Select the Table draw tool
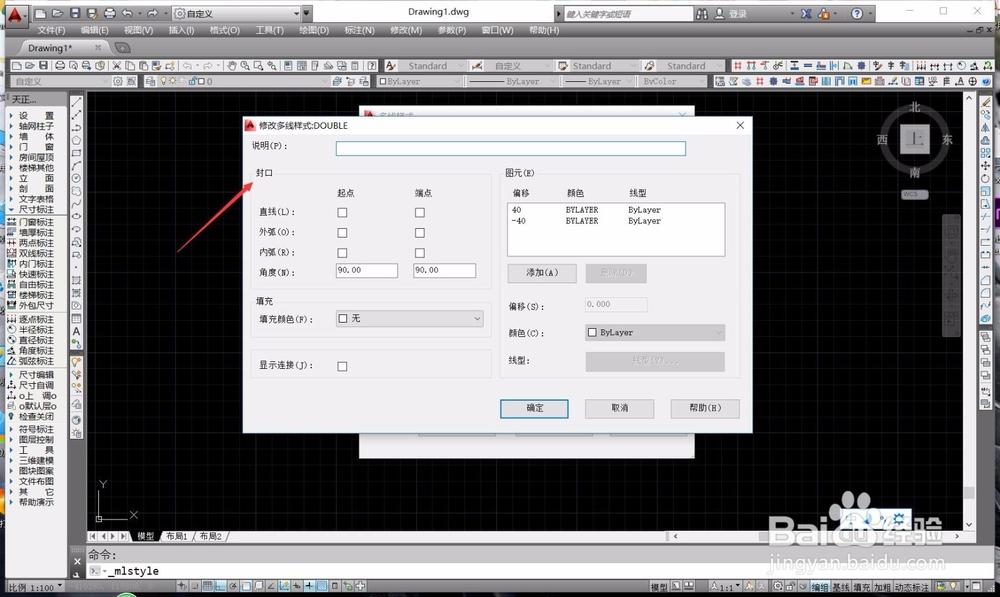 (77, 318)
